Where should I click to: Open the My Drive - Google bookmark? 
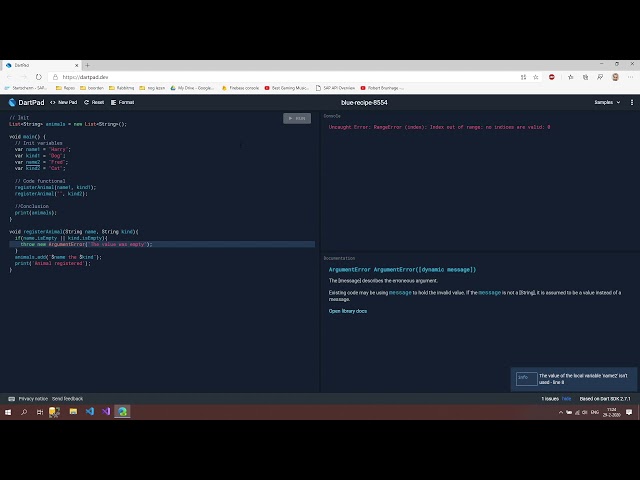pyautogui.click(x=192, y=88)
